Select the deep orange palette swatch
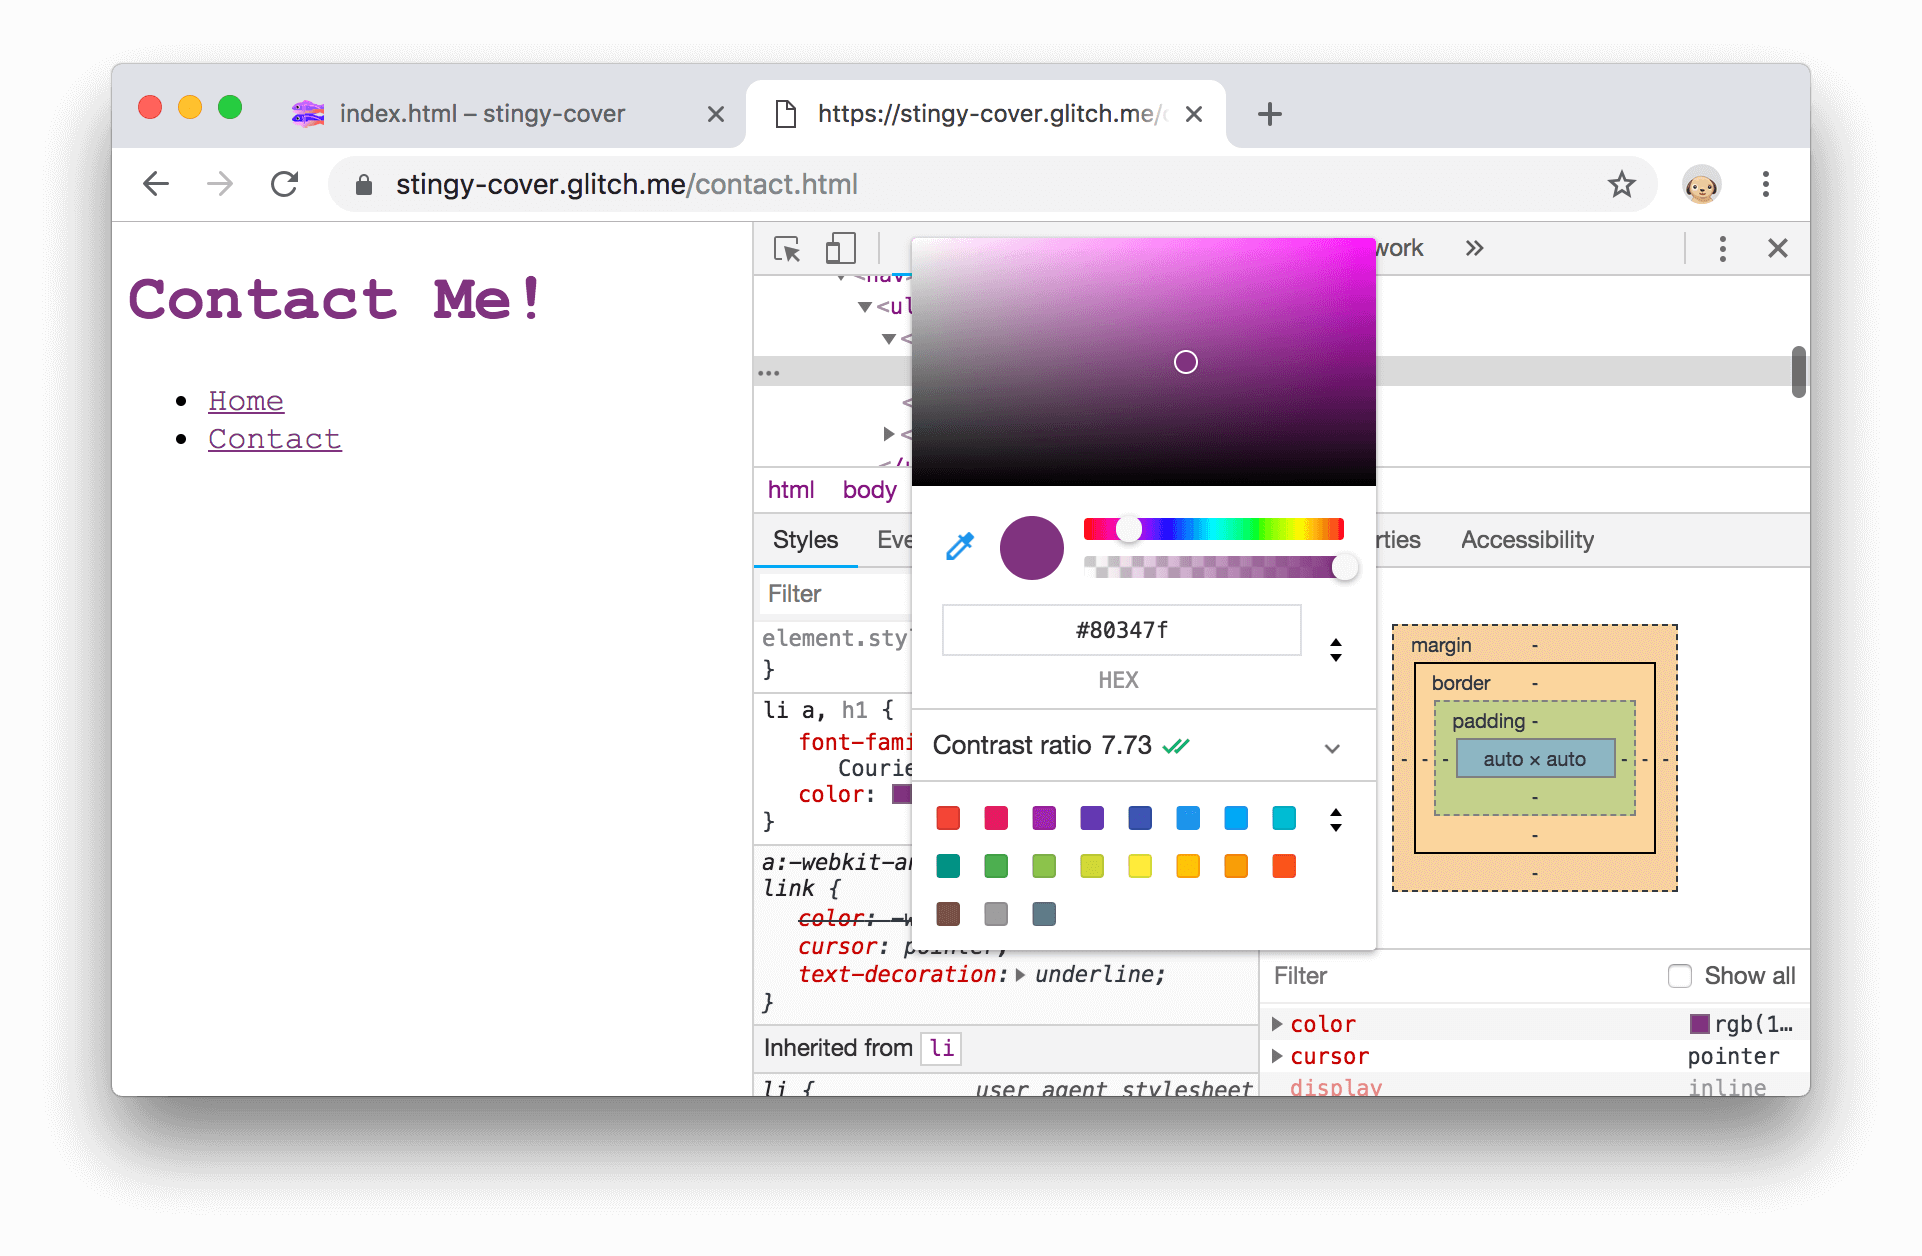This screenshot has height=1256, width=1922. [1284, 866]
